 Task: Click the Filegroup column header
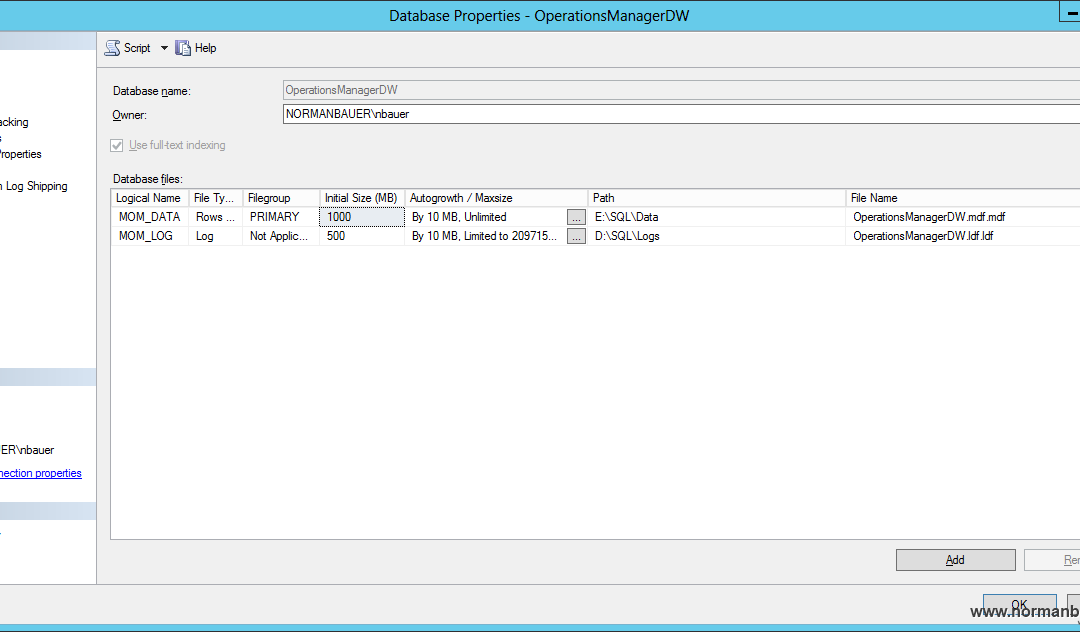(x=281, y=198)
